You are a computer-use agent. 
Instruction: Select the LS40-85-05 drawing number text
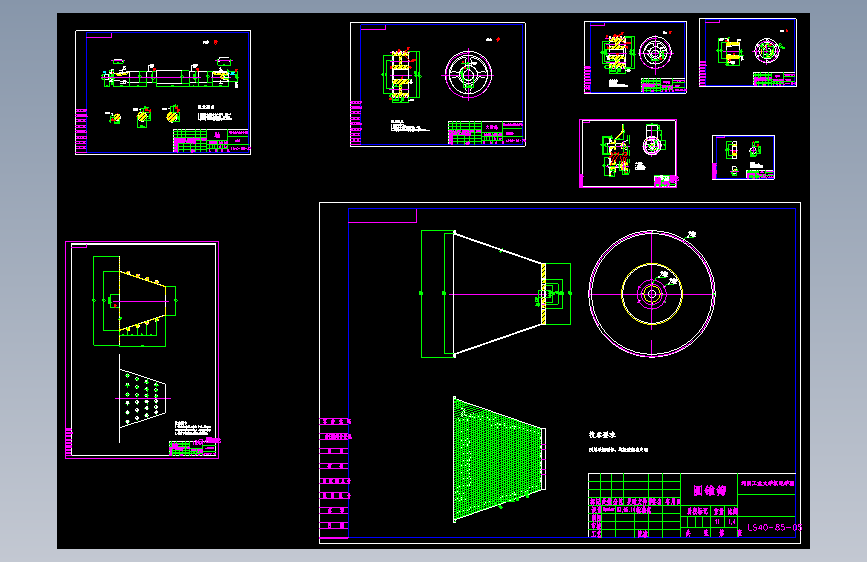pyautogui.click(x=774, y=527)
